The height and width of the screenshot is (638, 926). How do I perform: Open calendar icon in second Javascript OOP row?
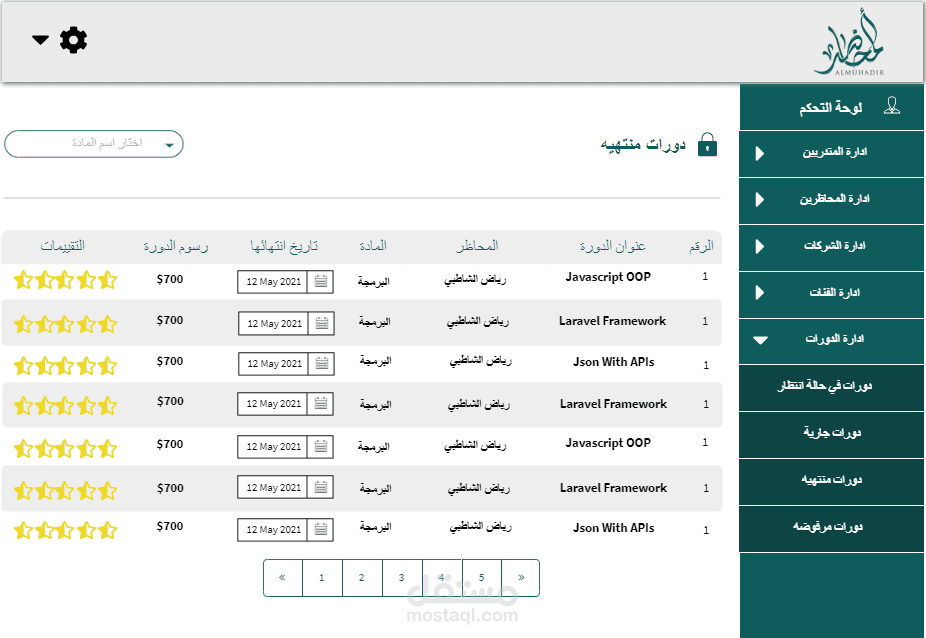coord(321,447)
